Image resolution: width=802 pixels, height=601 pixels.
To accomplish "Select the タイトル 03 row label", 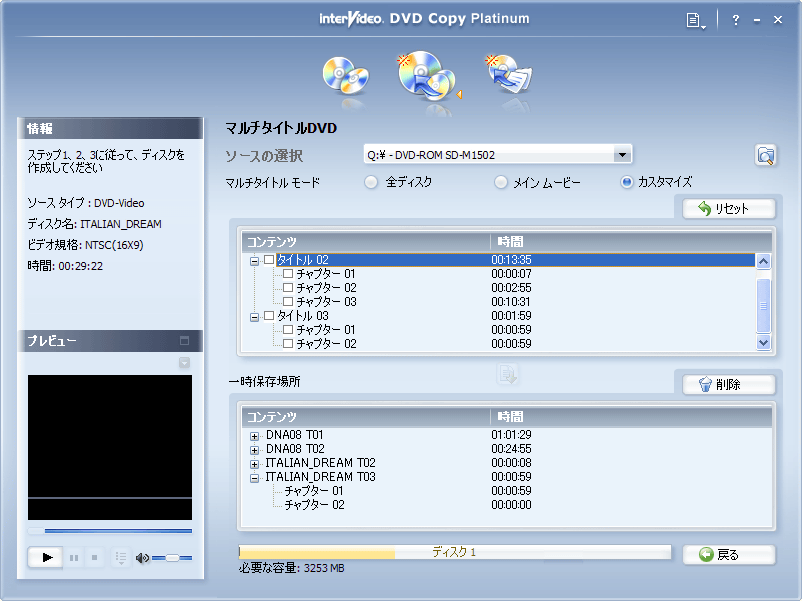I will tap(302, 316).
